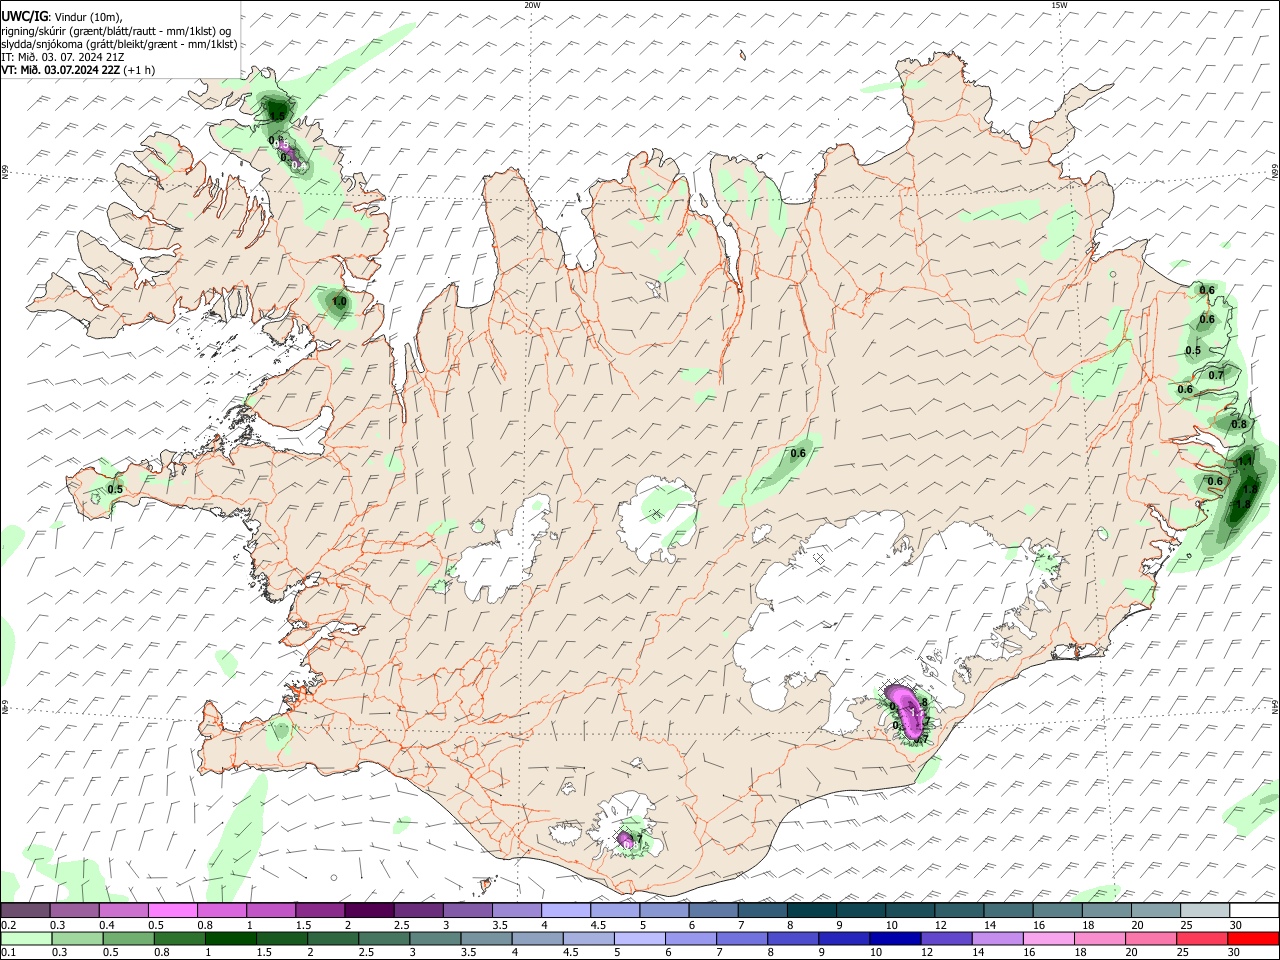Click the '0.2' label on snow scale
Viewport: 1280px width, 960px height.
[8, 925]
